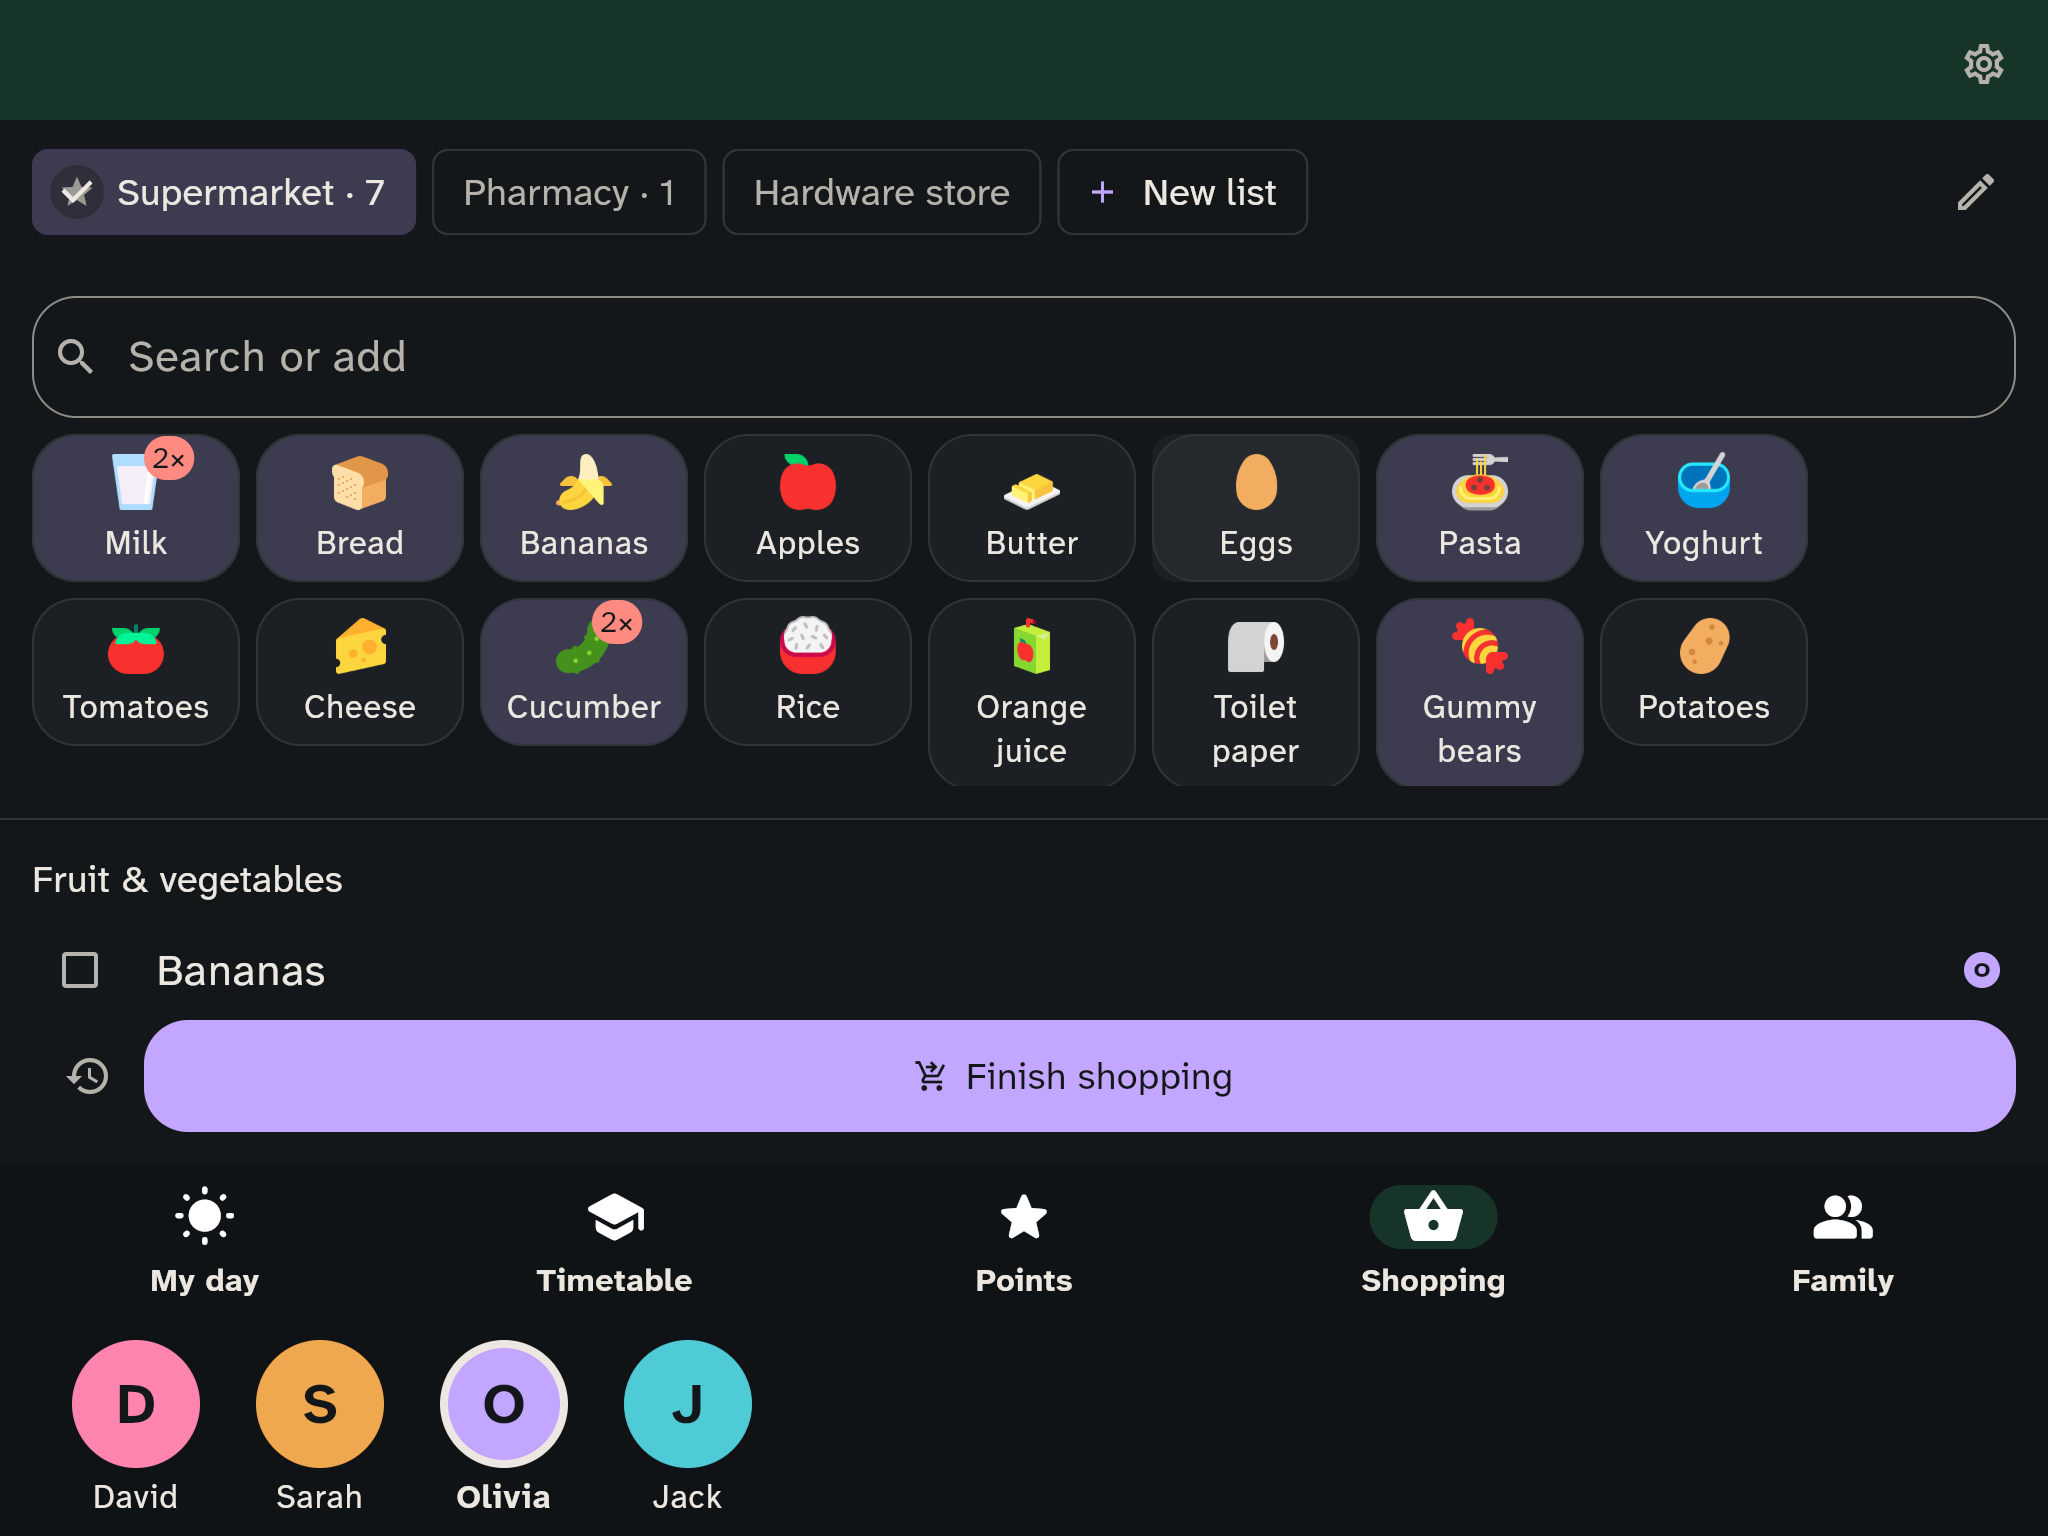Add Butter to the list
The width and height of the screenshot is (2048, 1536).
point(1032,508)
